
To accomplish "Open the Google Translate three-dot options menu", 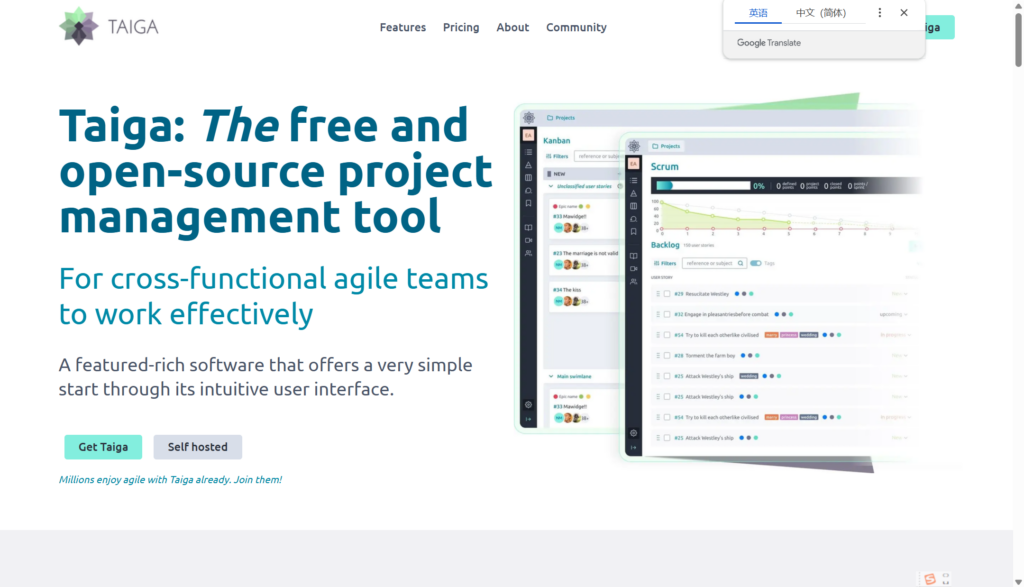I will pyautogui.click(x=880, y=13).
